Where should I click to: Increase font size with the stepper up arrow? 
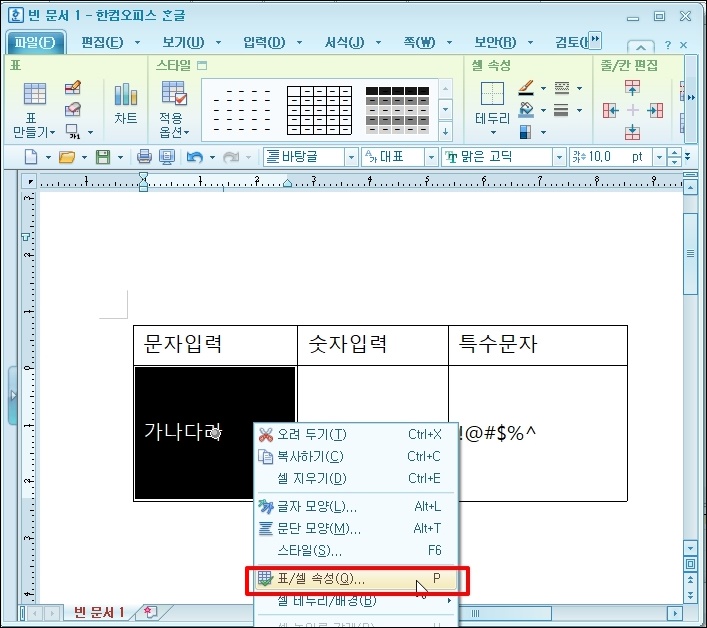674,153
